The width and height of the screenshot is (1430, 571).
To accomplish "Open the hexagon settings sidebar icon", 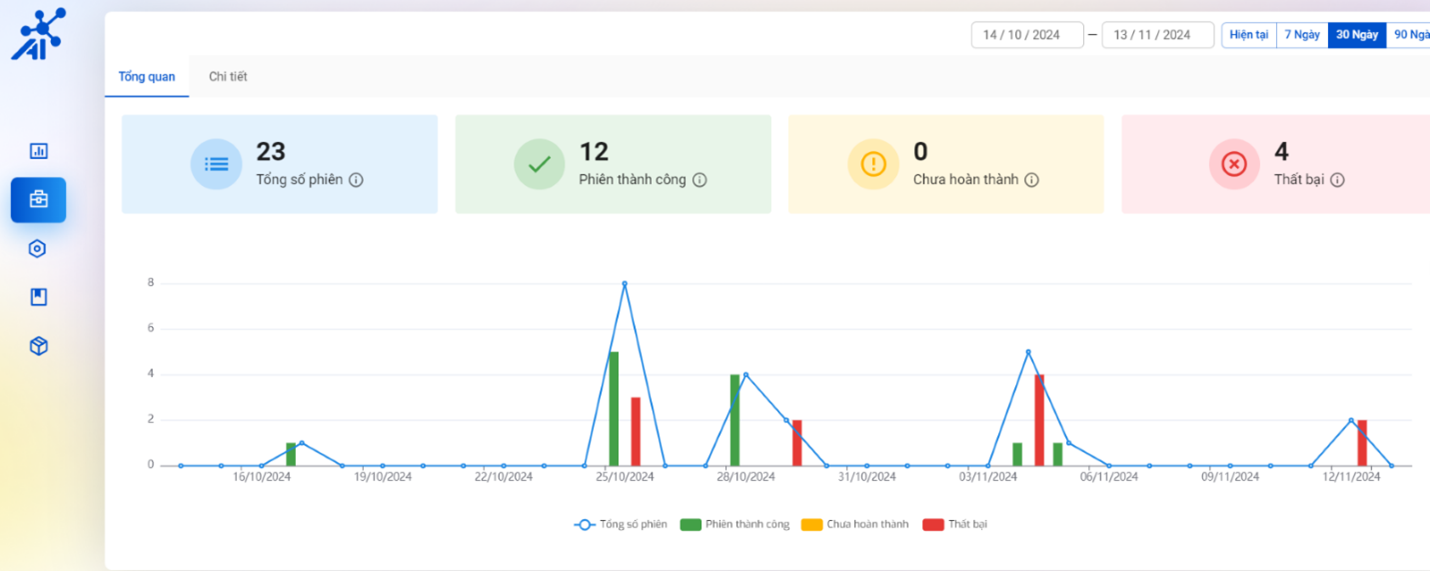I will [x=38, y=249].
